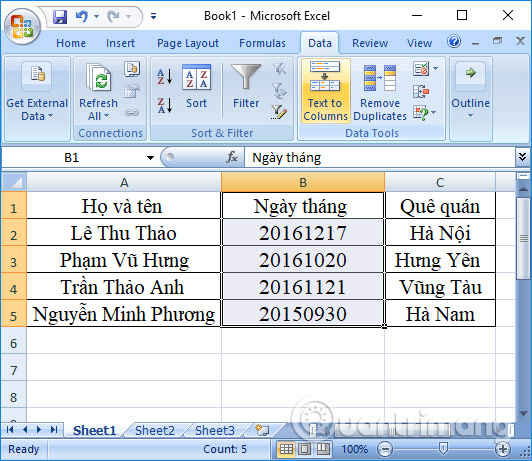Open Redo history dropdown arrow

(128, 16)
